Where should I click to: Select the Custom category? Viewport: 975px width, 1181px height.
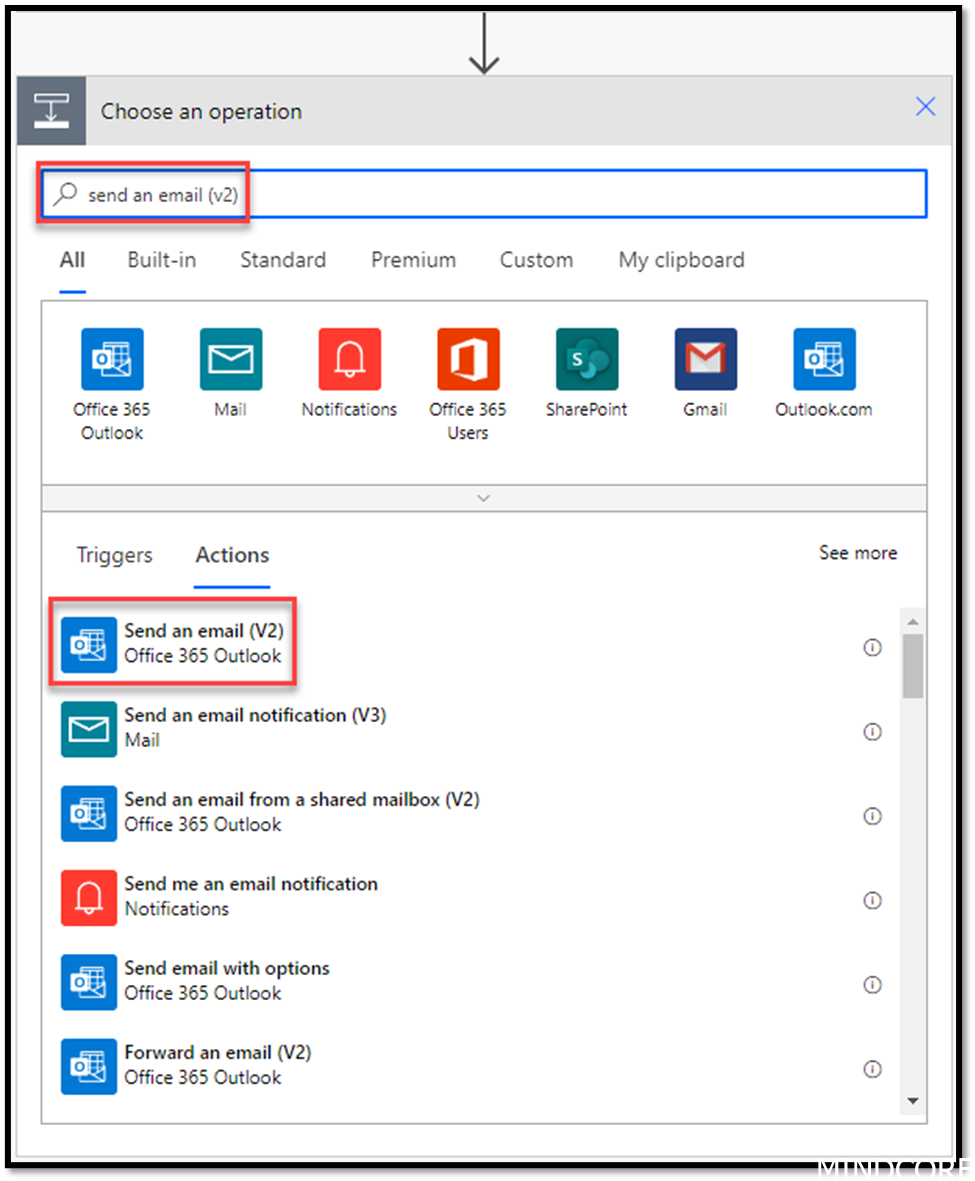coord(536,260)
